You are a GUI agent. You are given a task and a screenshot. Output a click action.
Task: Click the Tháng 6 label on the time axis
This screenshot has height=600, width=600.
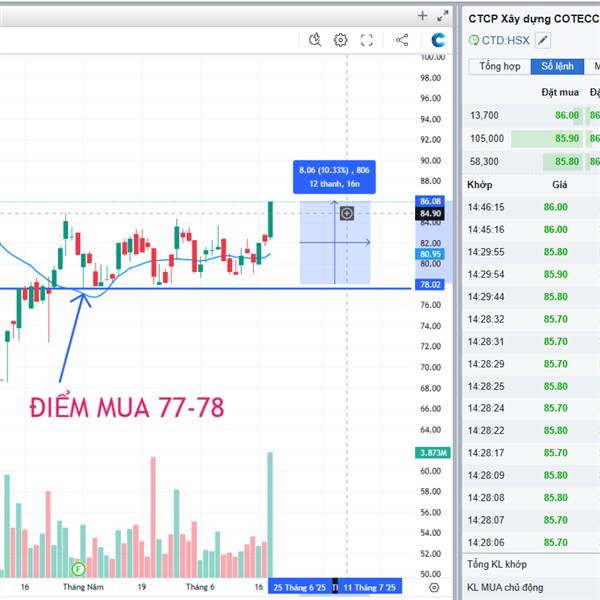pos(200,587)
